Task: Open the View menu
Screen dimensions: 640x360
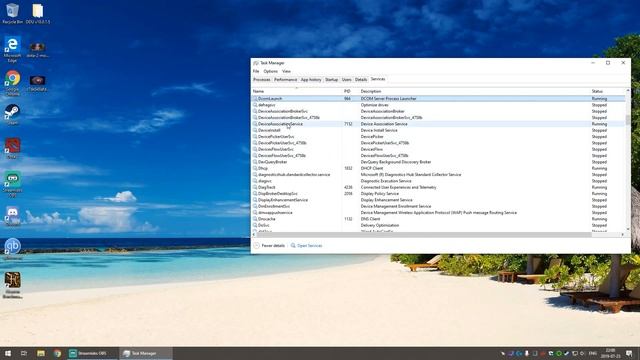Action: pos(286,71)
